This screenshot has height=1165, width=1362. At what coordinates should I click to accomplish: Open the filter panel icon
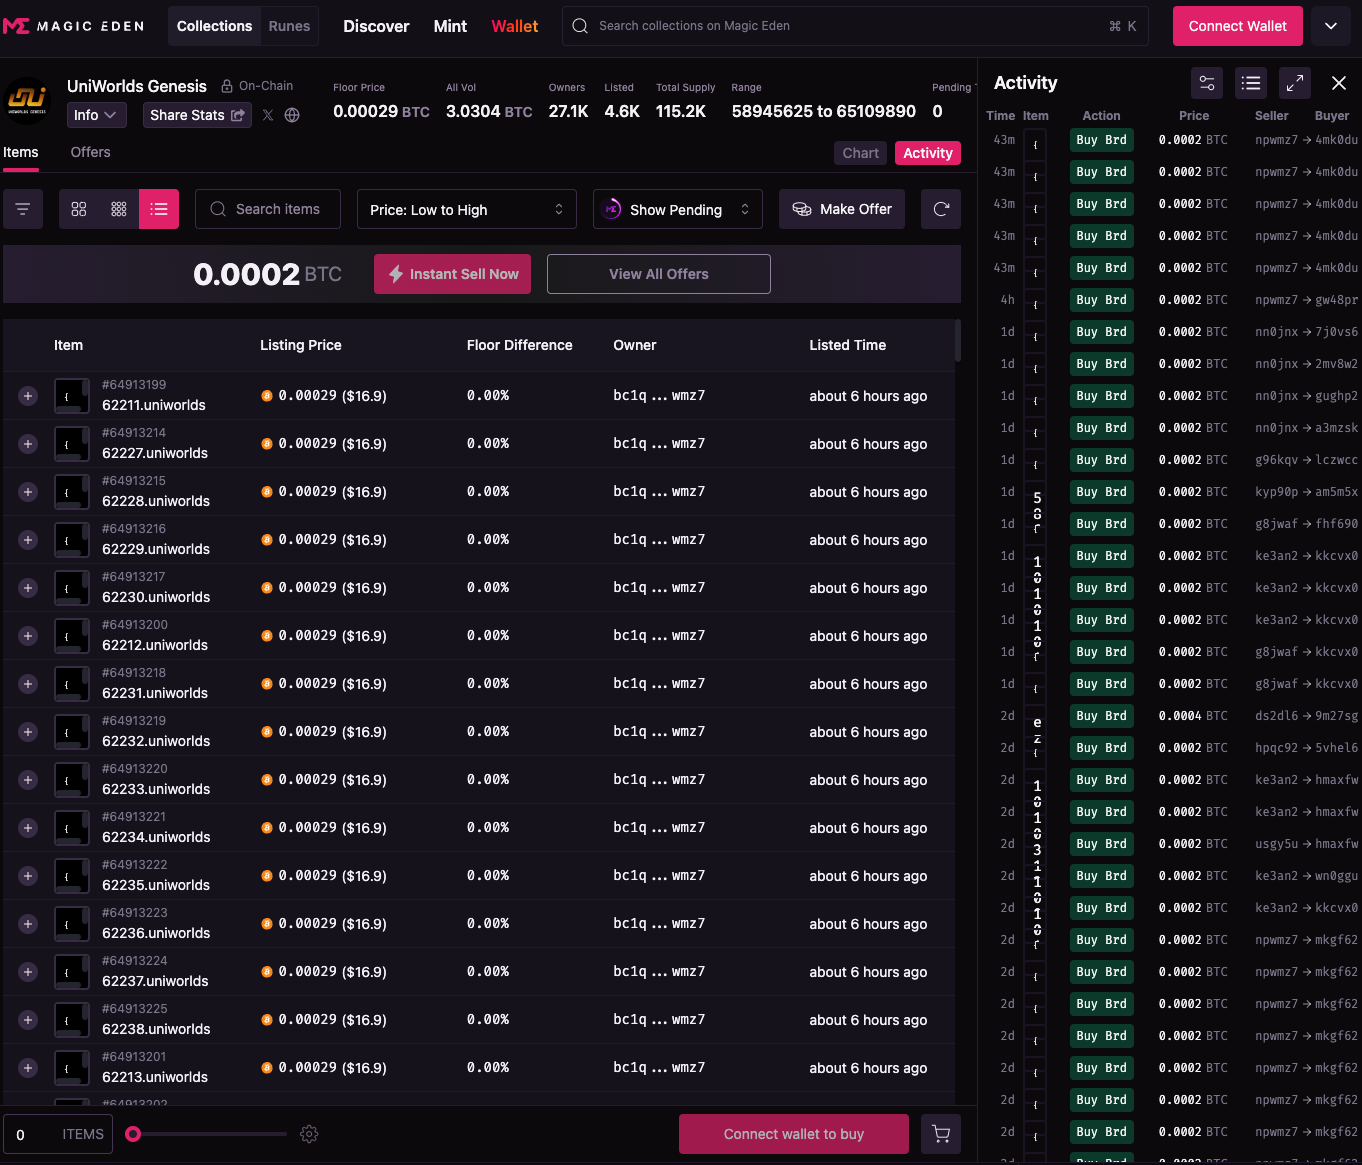coord(23,209)
